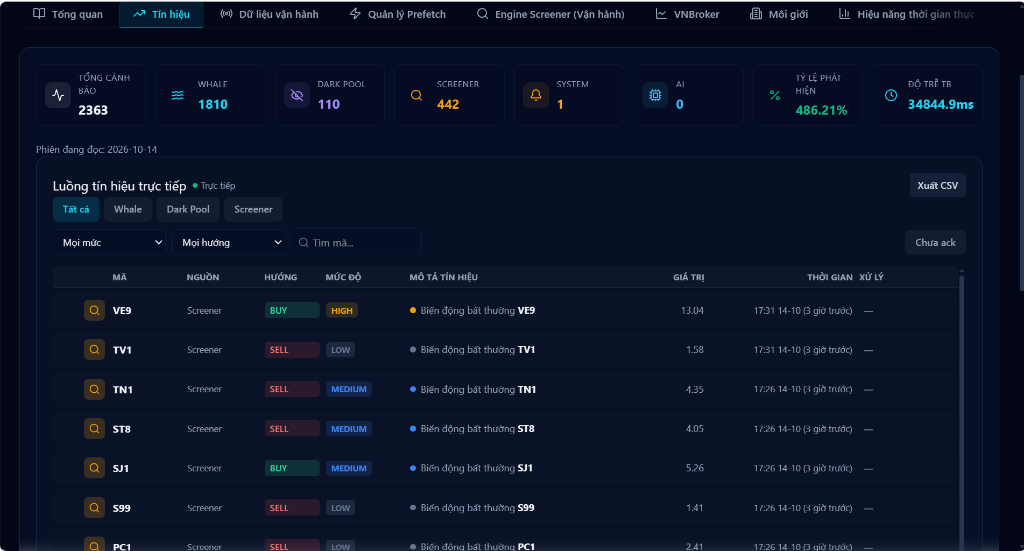Open Engine Screener (Vận hành) tab
The image size is (1024, 551).
pos(551,14)
